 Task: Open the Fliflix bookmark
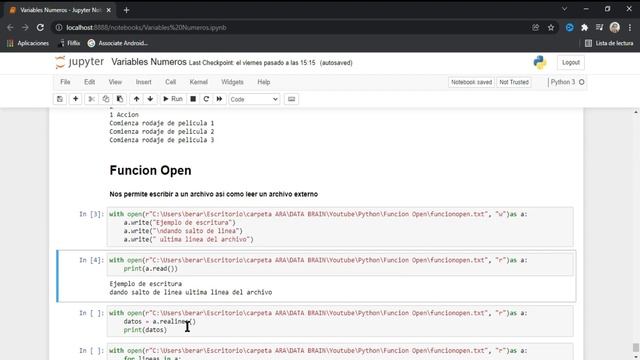coord(69,43)
